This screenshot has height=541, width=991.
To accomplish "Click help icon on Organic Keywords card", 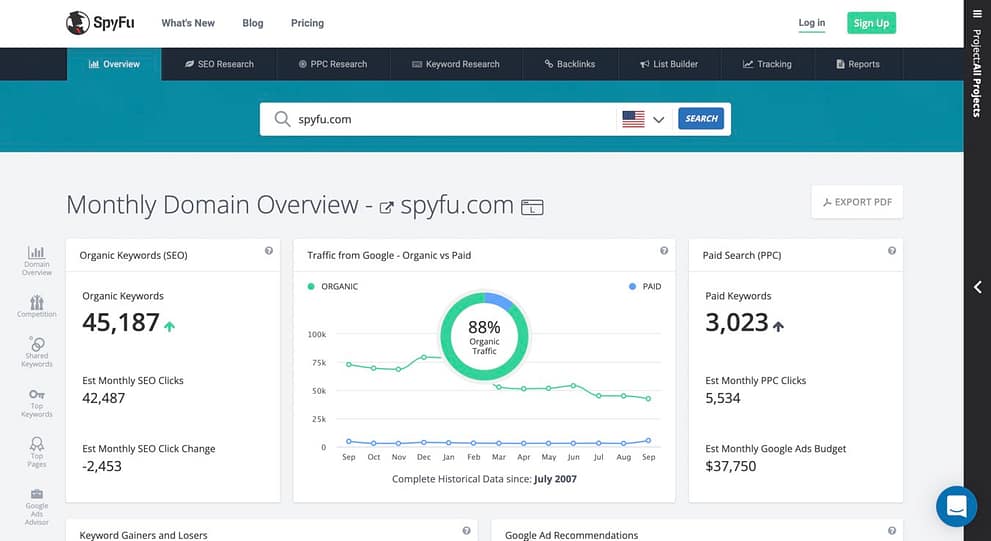I will [269, 251].
